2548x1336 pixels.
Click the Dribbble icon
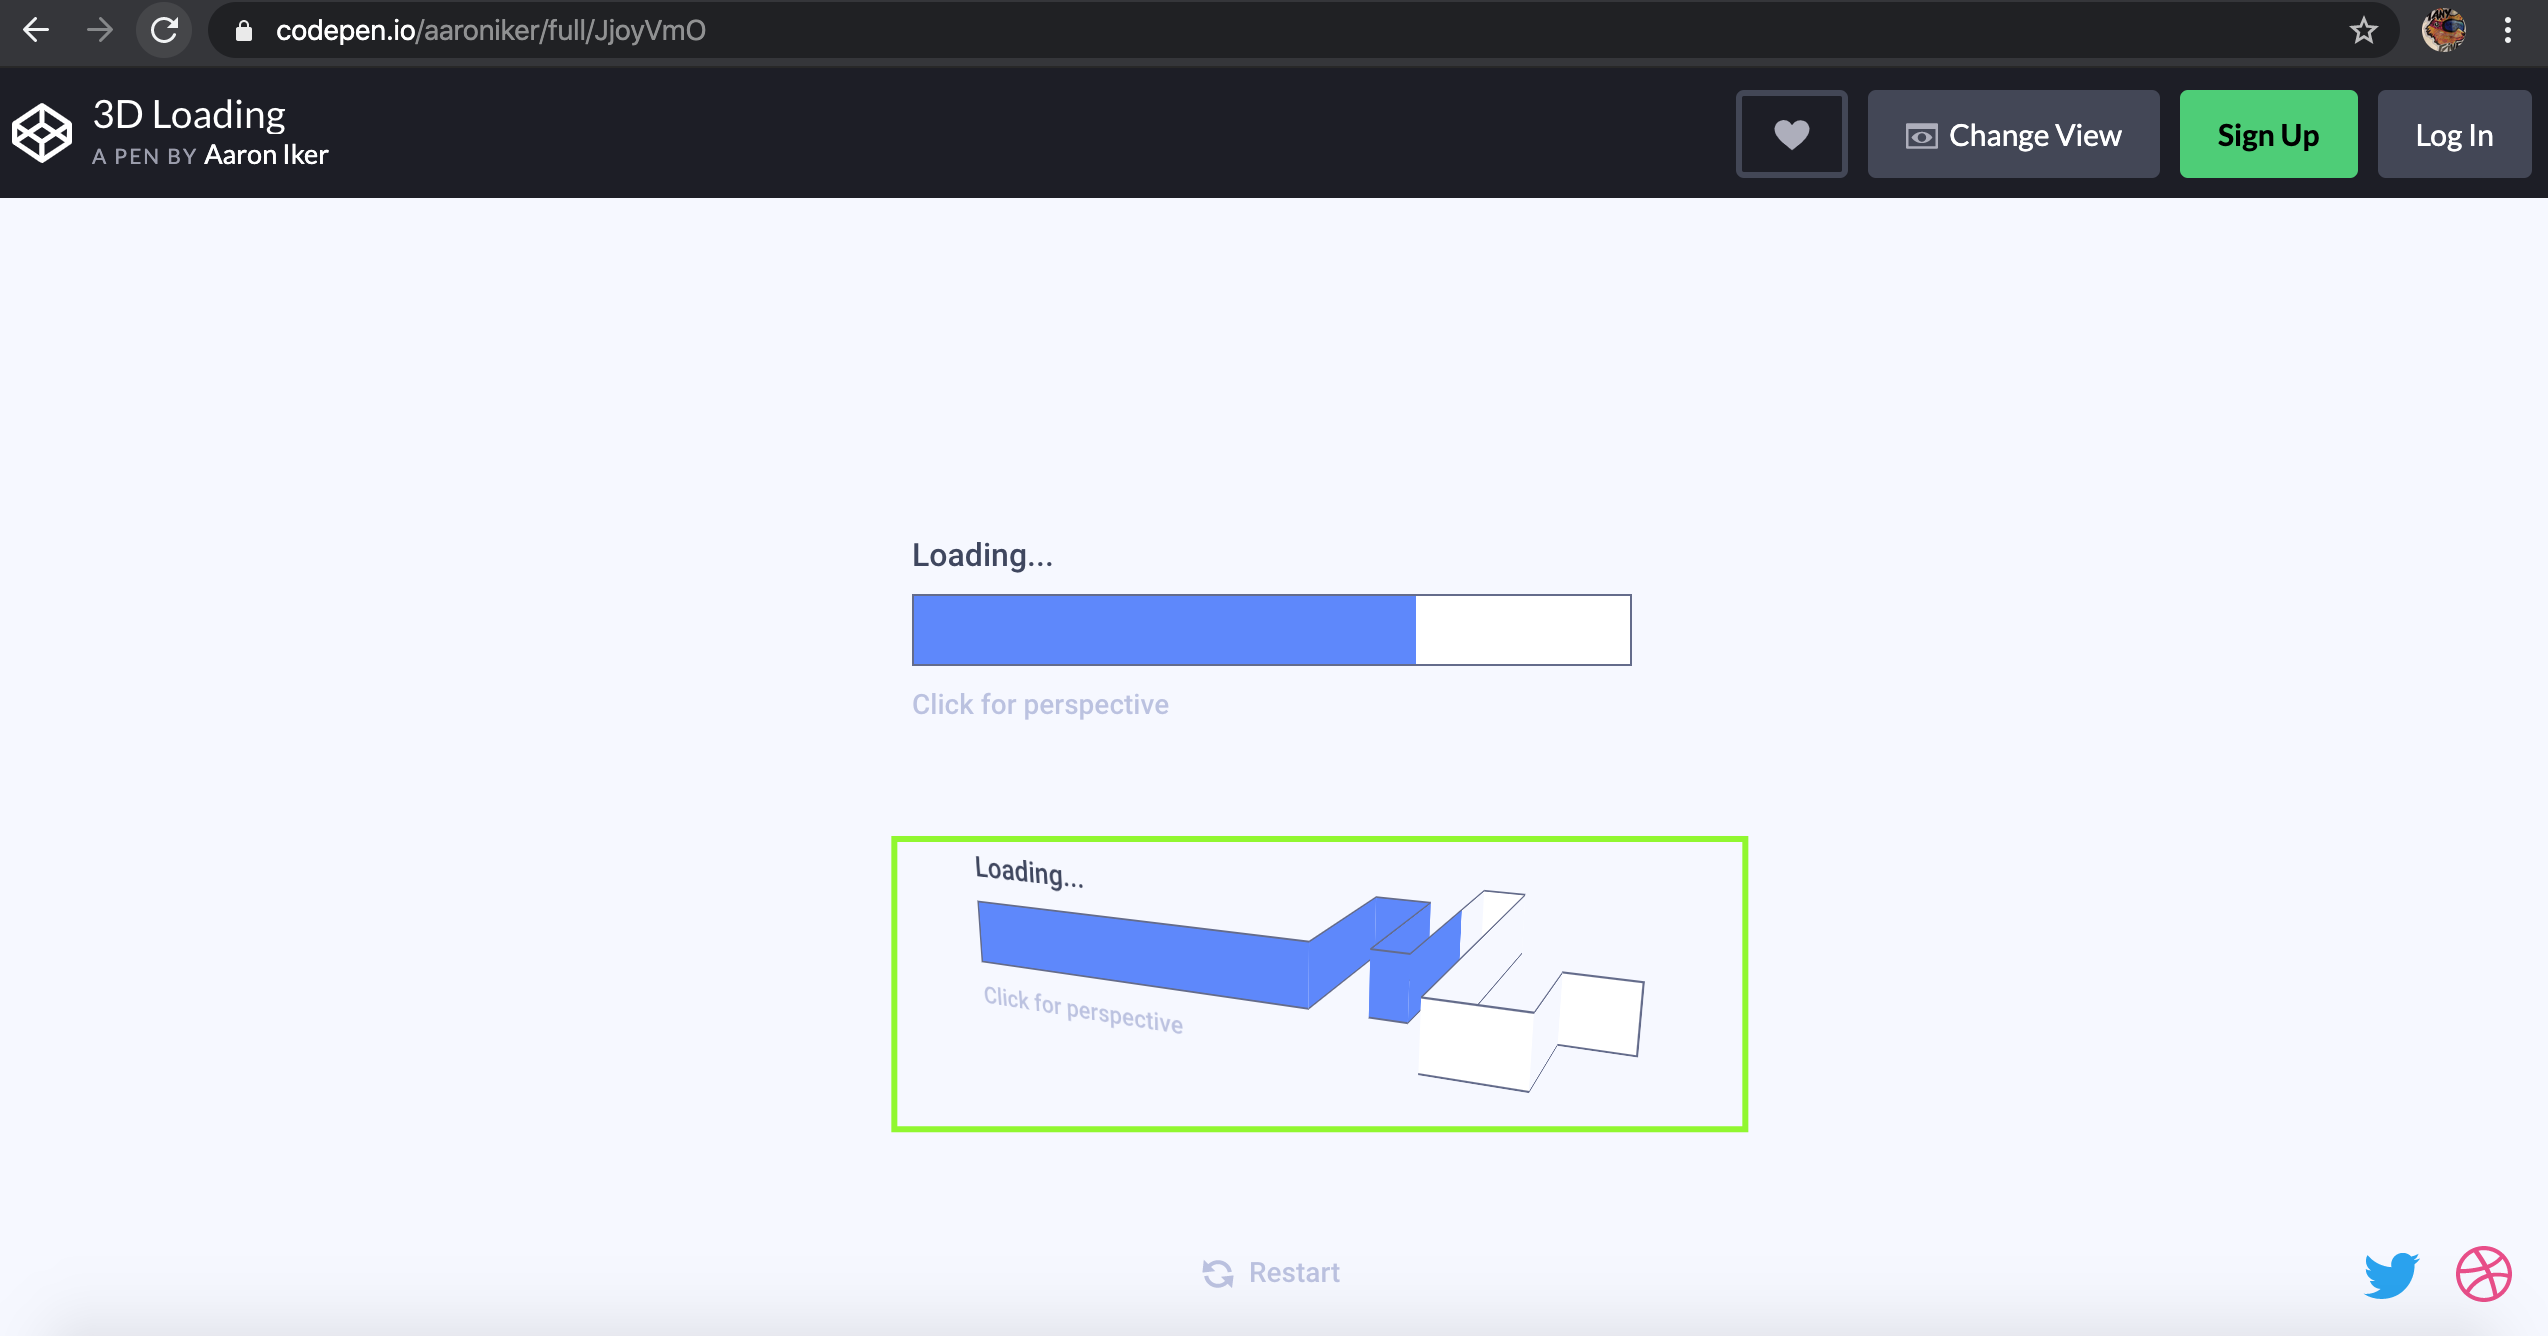(x=2484, y=1272)
